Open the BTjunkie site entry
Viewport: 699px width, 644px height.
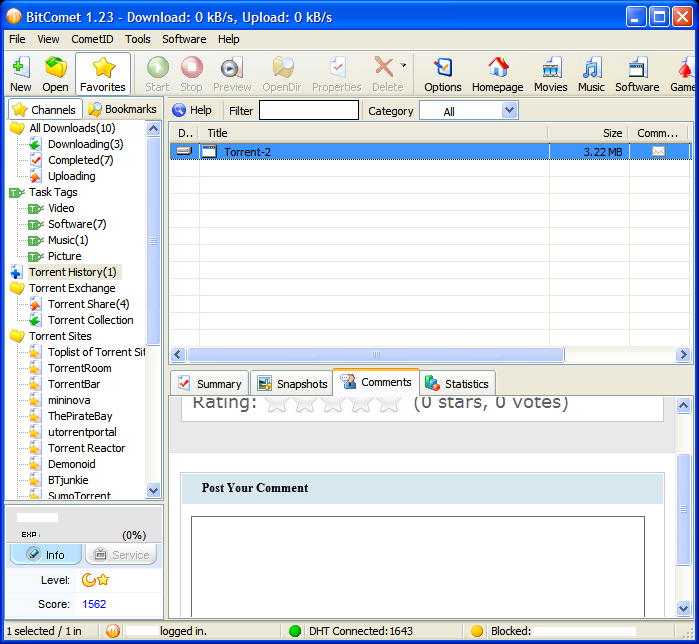pos(68,480)
